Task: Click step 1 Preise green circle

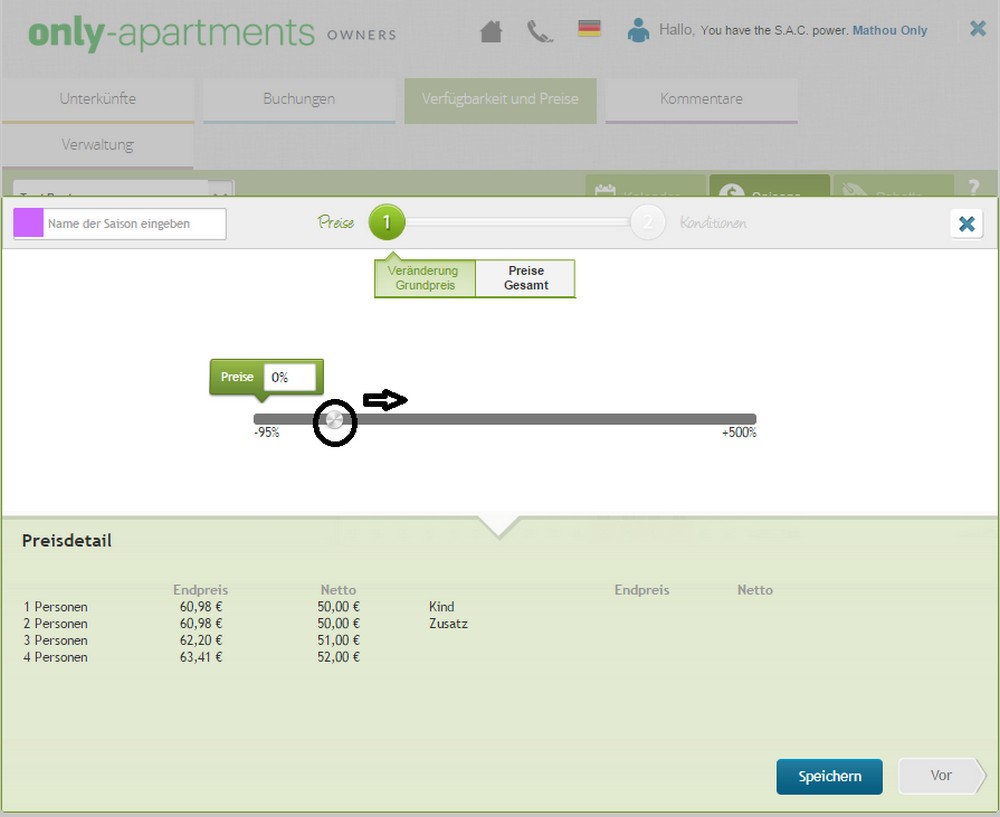Action: (x=387, y=223)
